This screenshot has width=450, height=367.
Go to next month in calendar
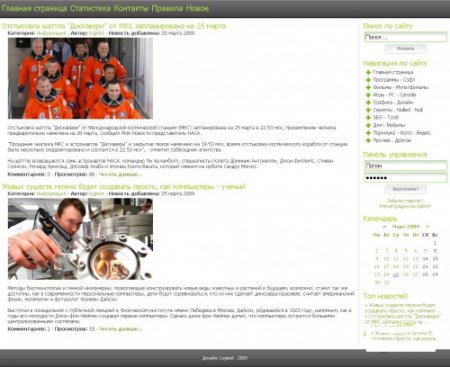pos(427,227)
